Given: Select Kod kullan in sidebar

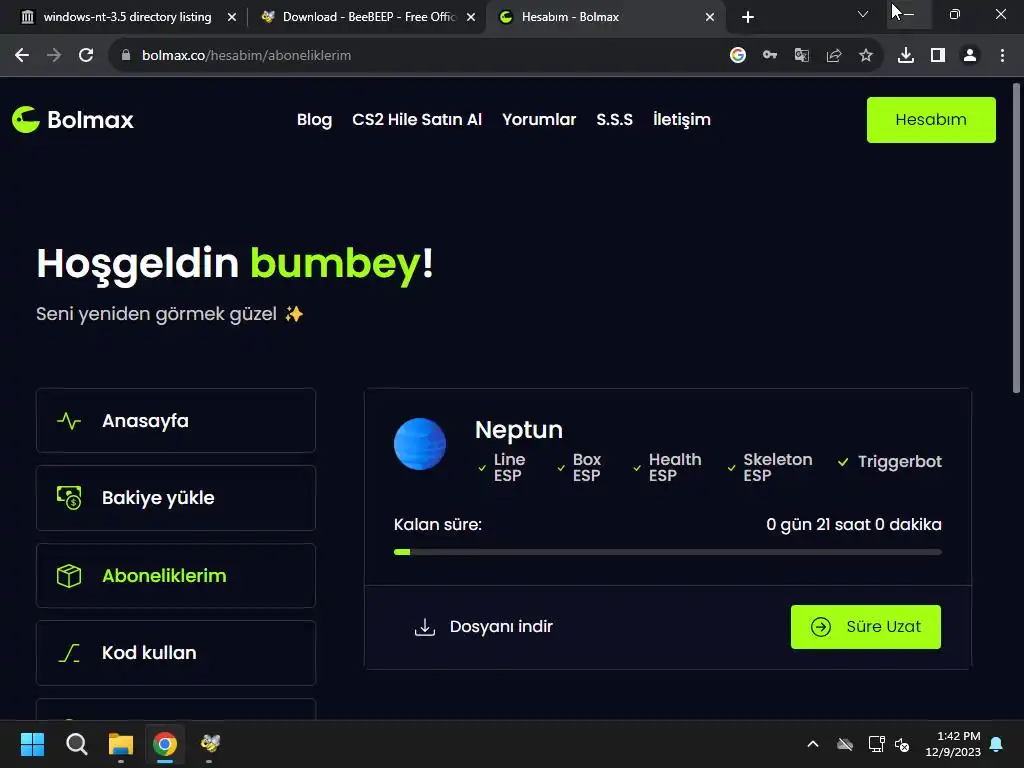Looking at the screenshot, I should pos(176,652).
